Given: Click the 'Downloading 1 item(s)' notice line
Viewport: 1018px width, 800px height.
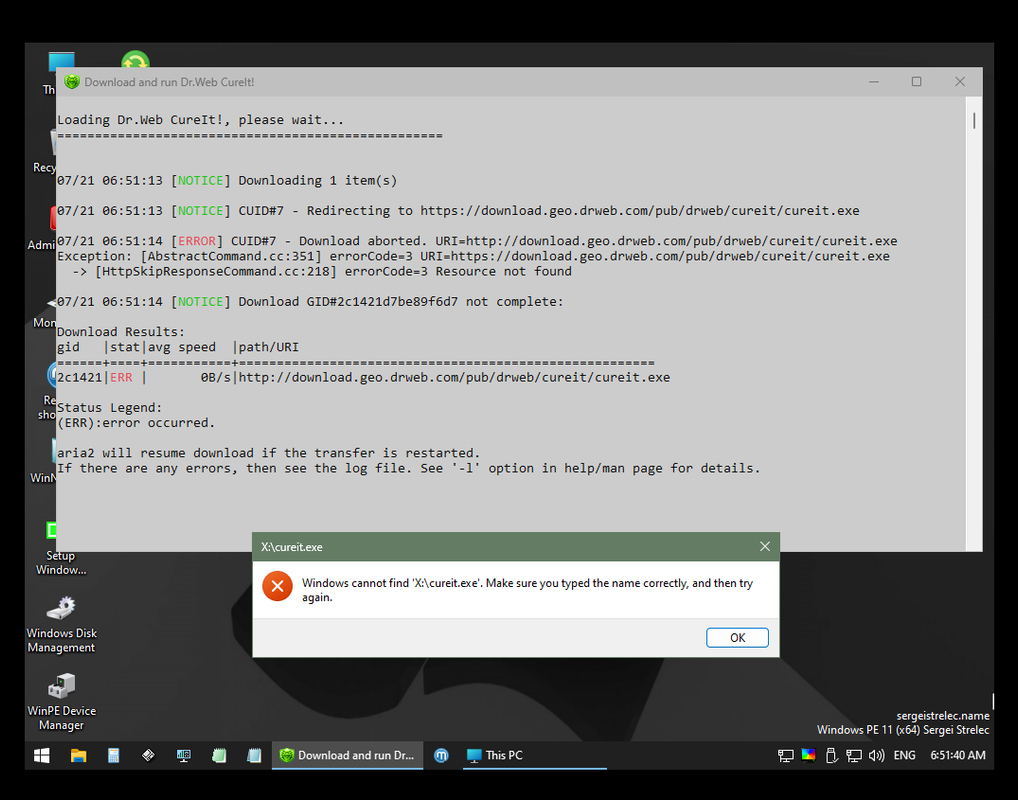Looking at the screenshot, I should pos(227,181).
